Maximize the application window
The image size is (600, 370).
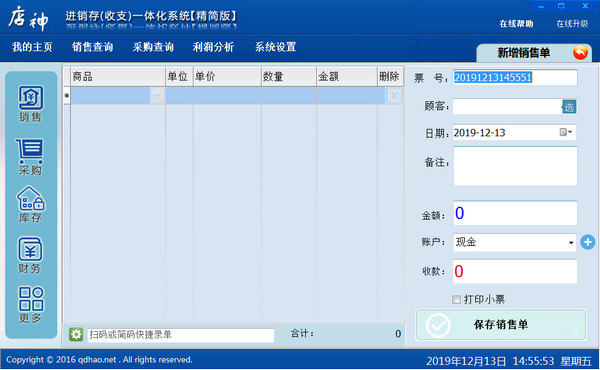(561, 6)
